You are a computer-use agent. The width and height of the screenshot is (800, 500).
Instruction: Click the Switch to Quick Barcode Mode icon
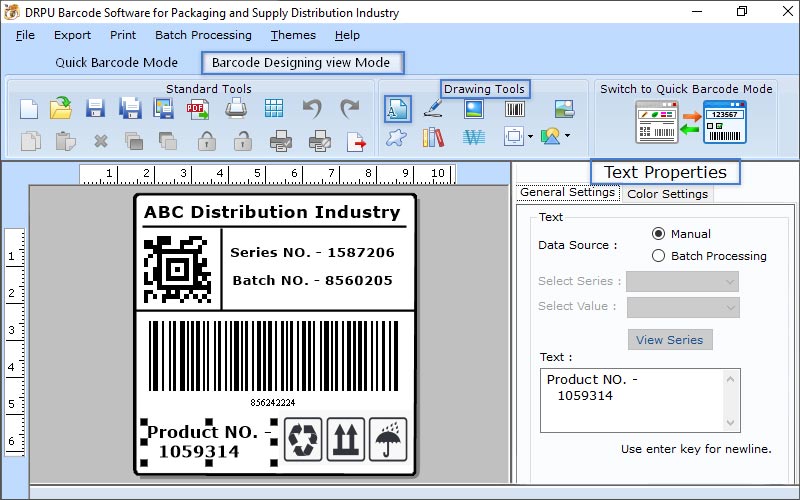coord(691,122)
